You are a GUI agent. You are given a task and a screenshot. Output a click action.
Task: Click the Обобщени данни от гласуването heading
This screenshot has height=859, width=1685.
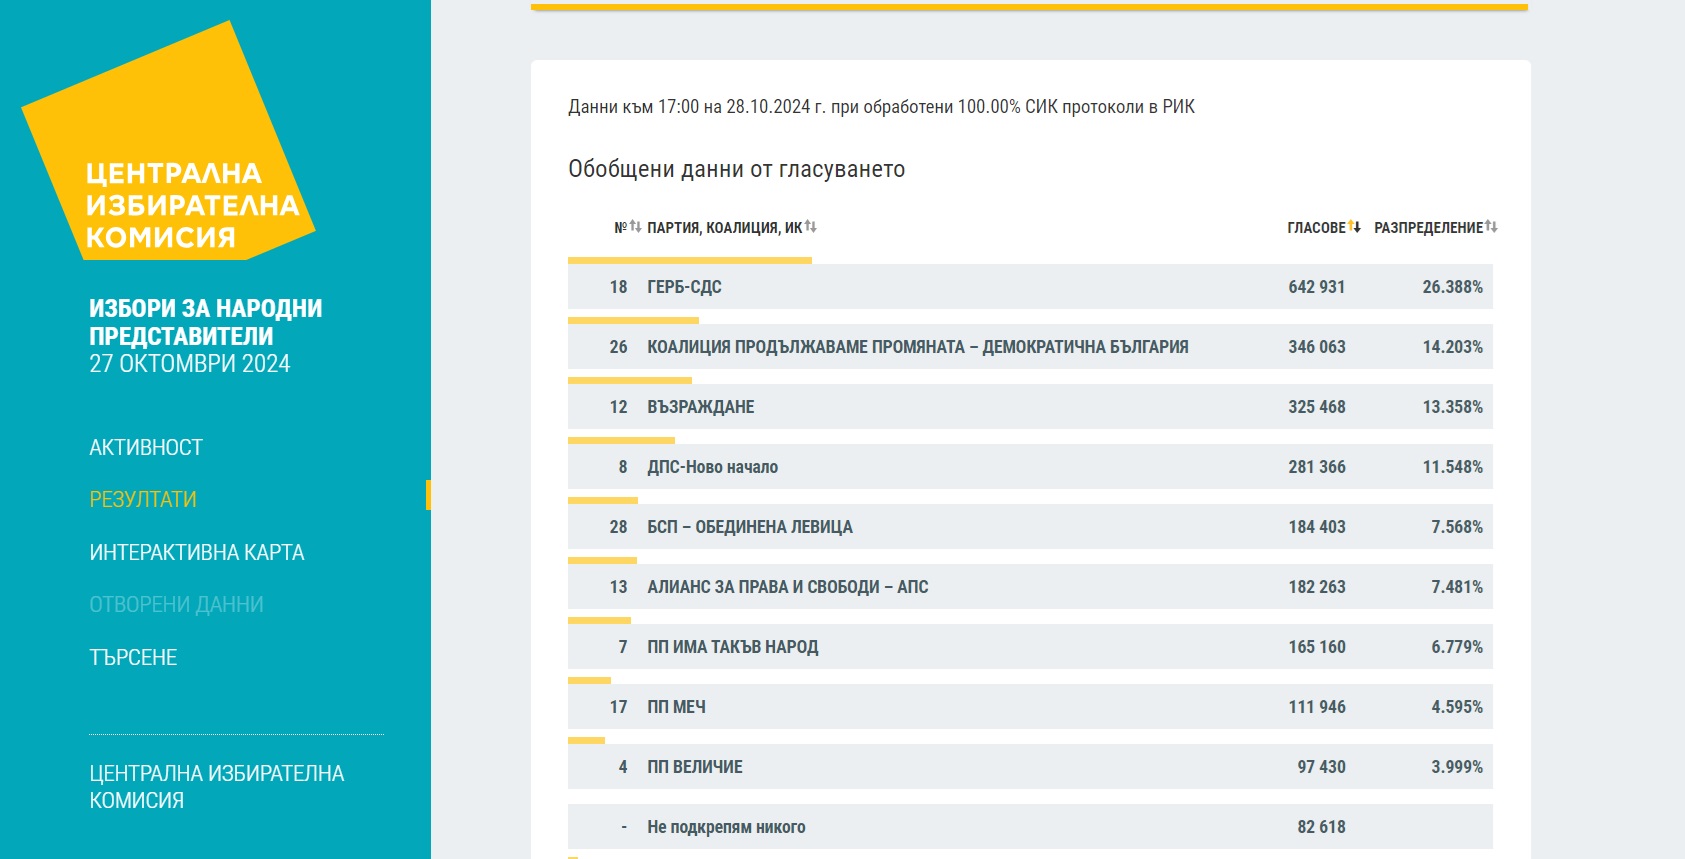coord(736,169)
